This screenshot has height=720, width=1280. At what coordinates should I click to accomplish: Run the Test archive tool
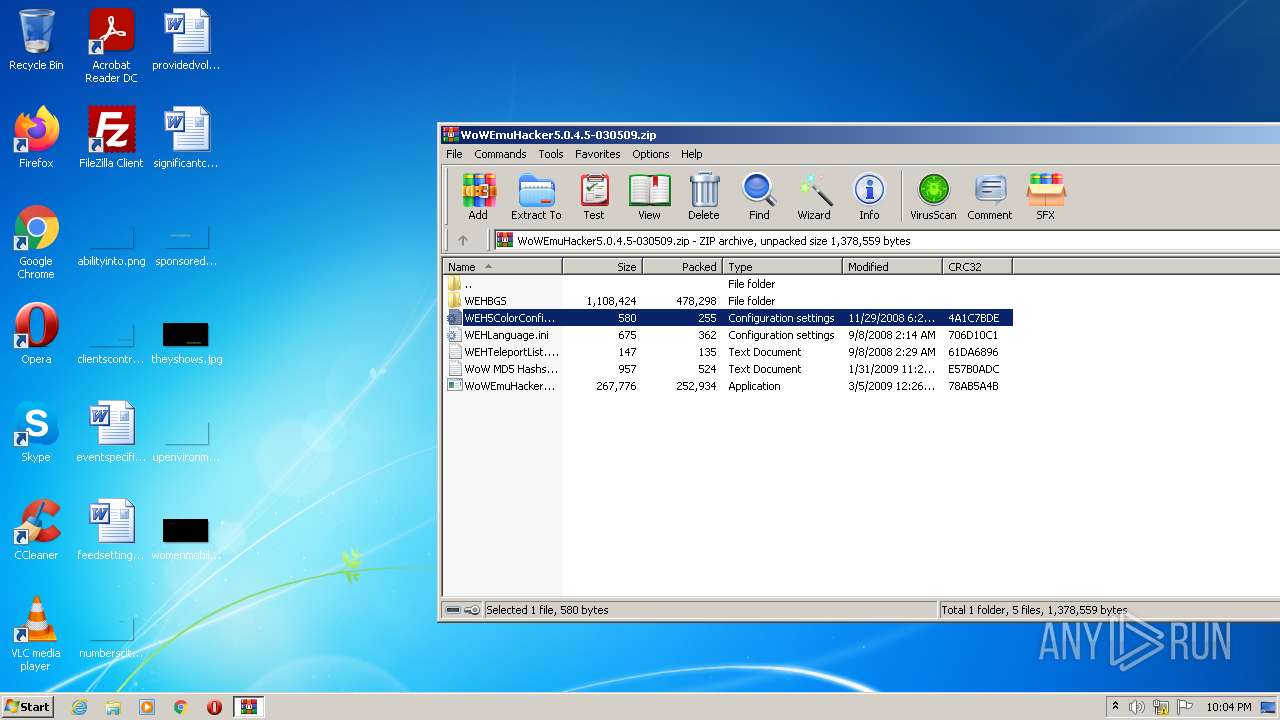point(594,196)
